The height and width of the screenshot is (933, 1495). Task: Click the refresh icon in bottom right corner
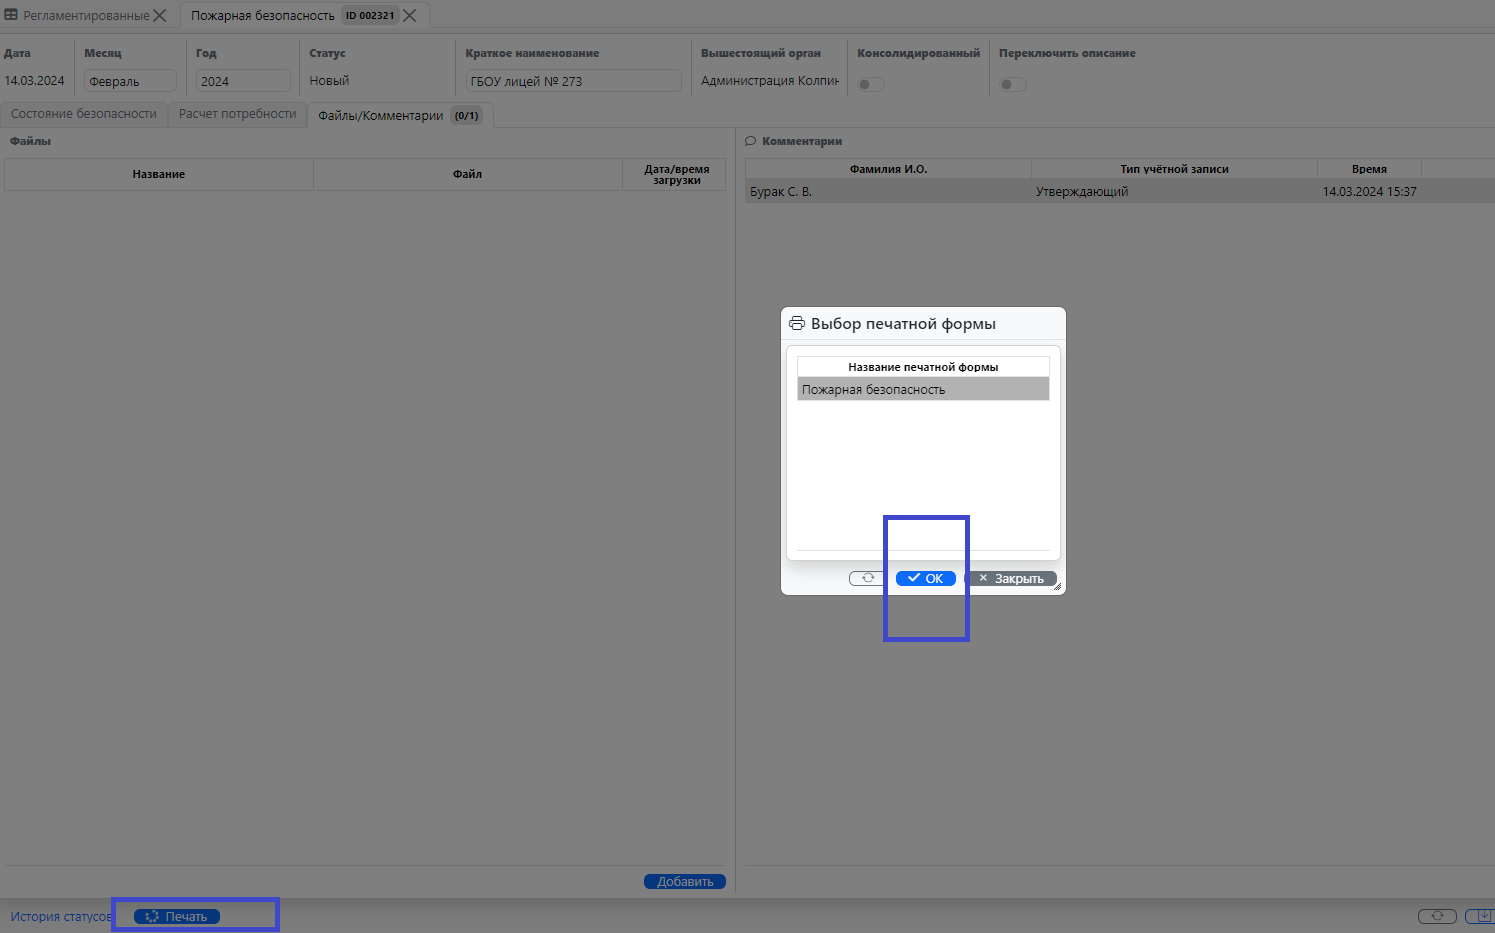[1437, 916]
